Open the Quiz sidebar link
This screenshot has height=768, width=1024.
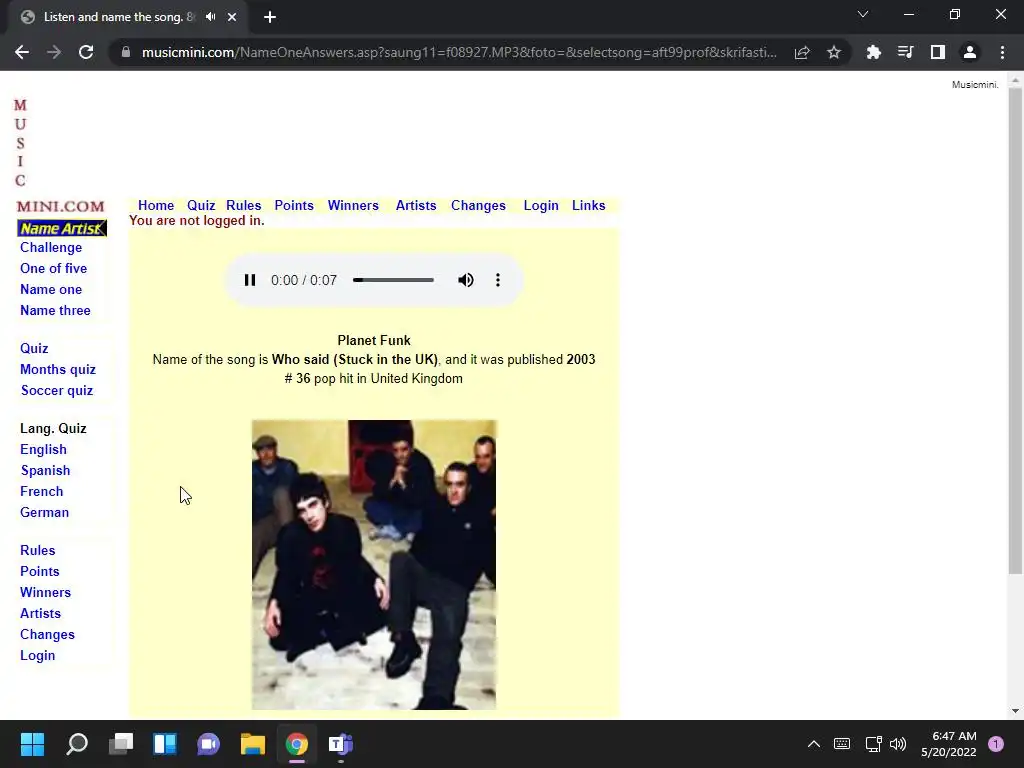34,348
